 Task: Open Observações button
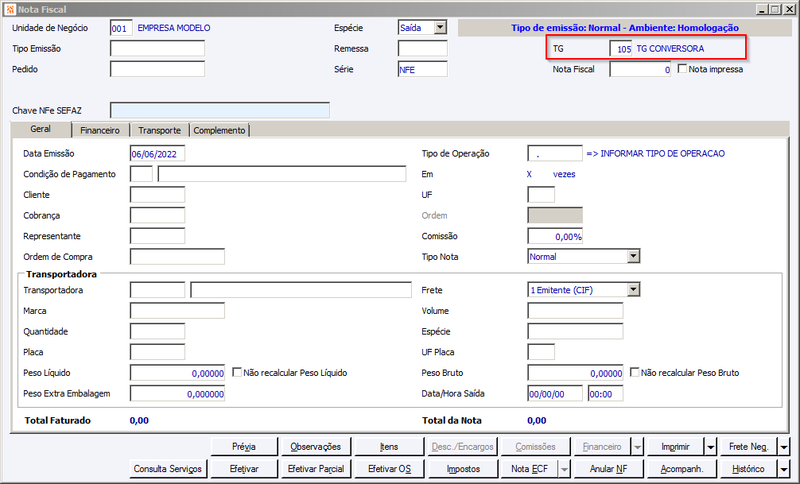[316, 447]
